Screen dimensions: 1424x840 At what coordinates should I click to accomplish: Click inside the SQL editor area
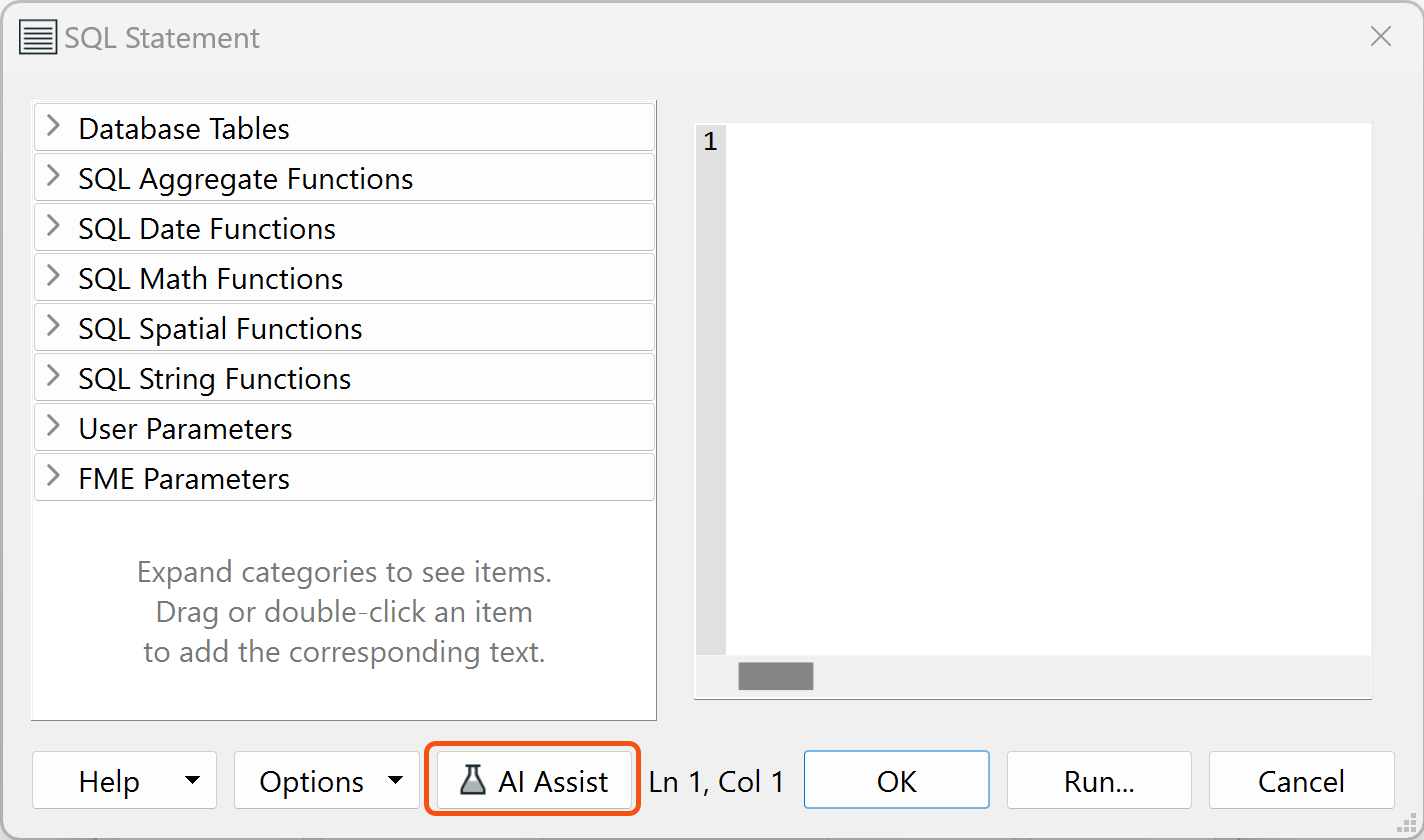[x=1040, y=380]
